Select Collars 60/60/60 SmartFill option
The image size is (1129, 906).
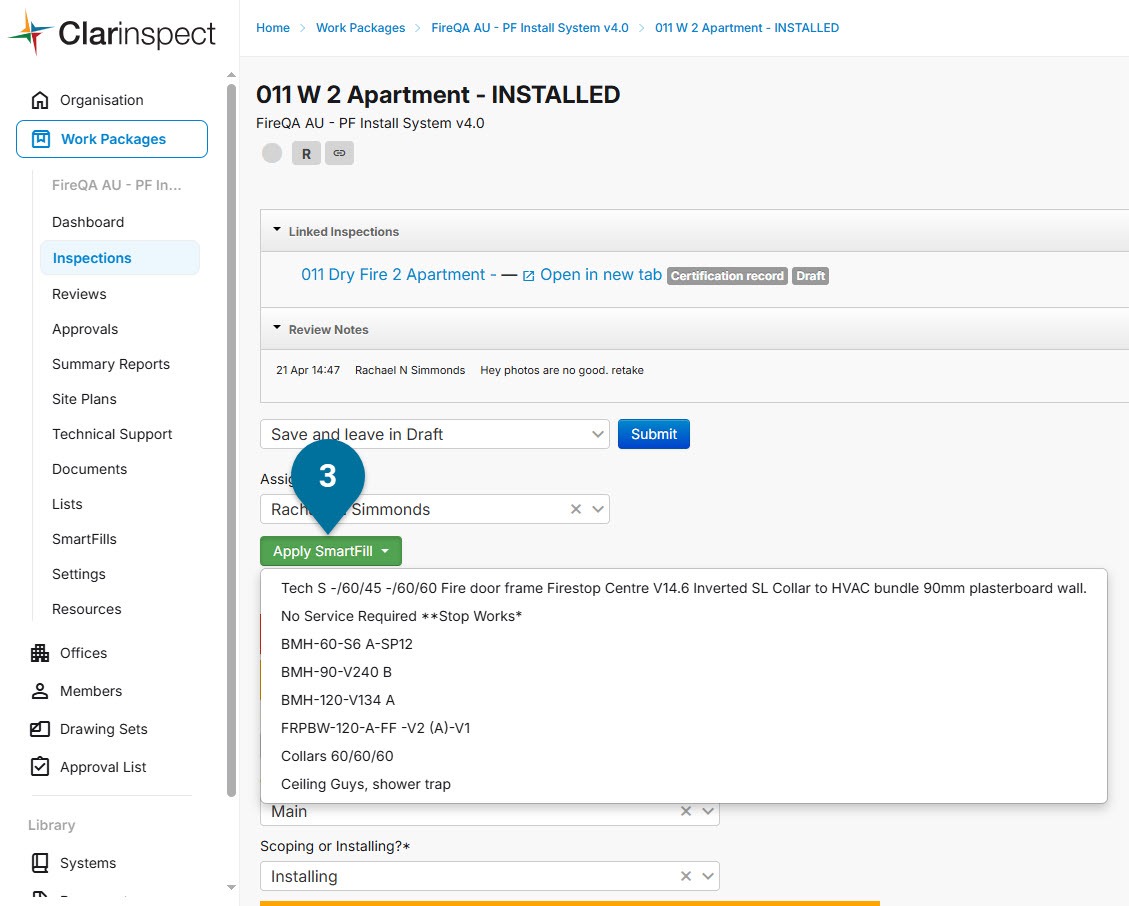683,757
